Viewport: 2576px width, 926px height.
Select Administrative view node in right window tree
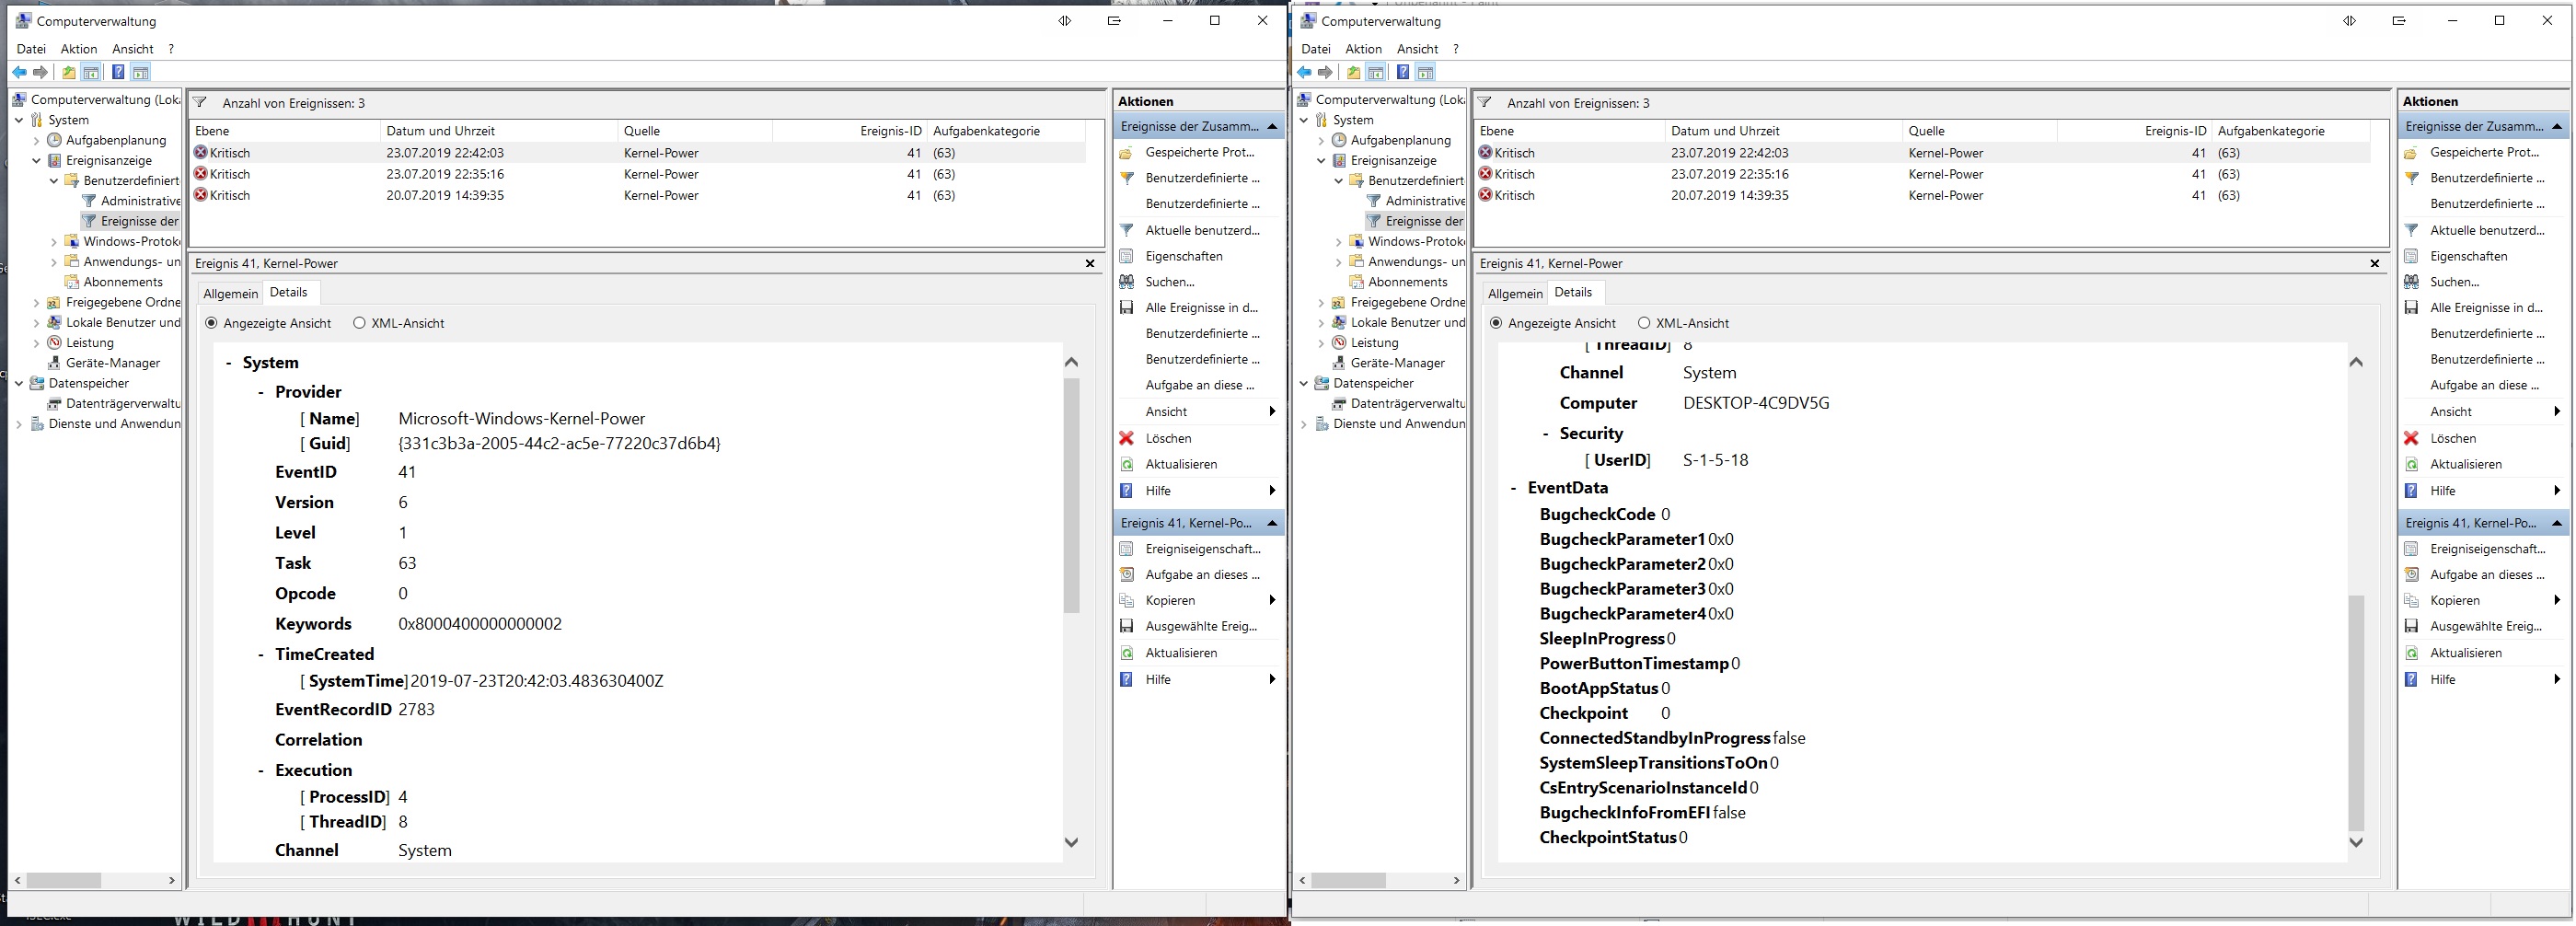(1425, 201)
